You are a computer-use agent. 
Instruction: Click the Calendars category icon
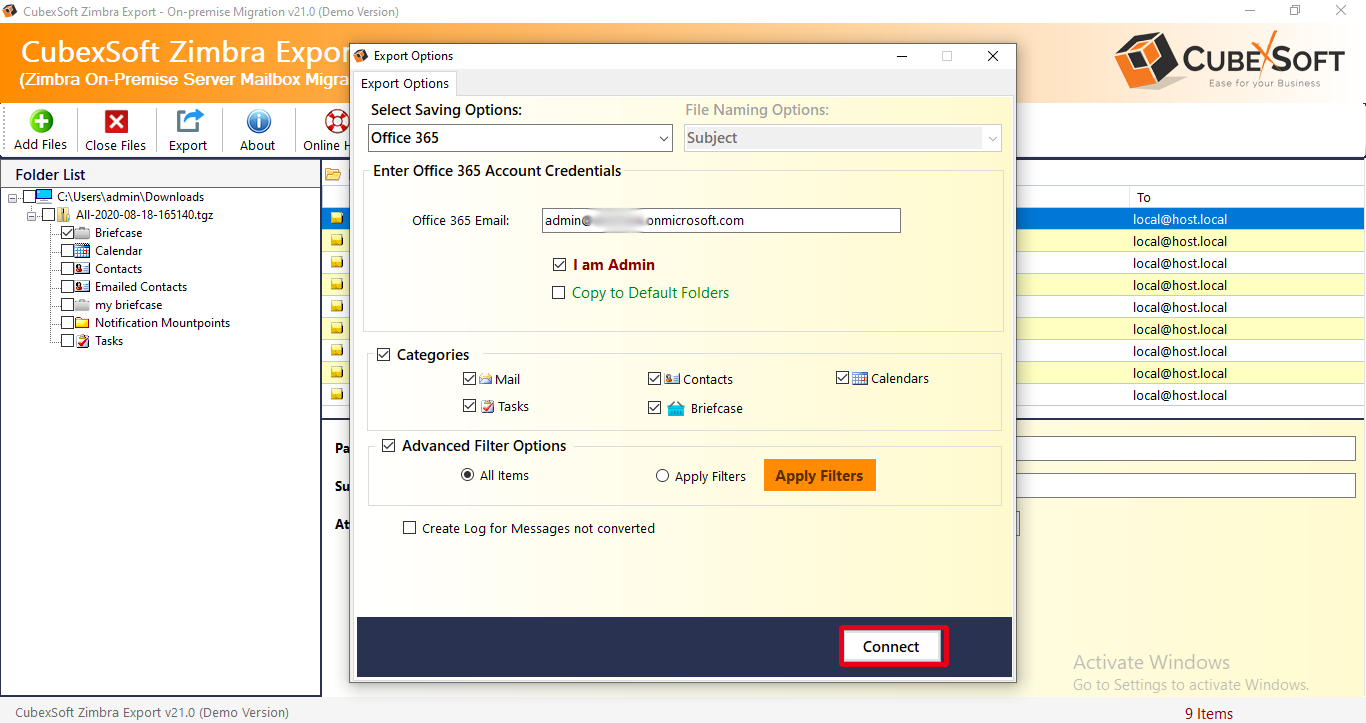pos(860,378)
